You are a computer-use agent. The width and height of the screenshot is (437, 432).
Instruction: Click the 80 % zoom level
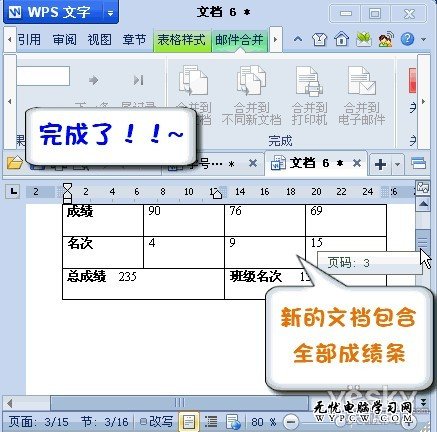(x=264, y=422)
